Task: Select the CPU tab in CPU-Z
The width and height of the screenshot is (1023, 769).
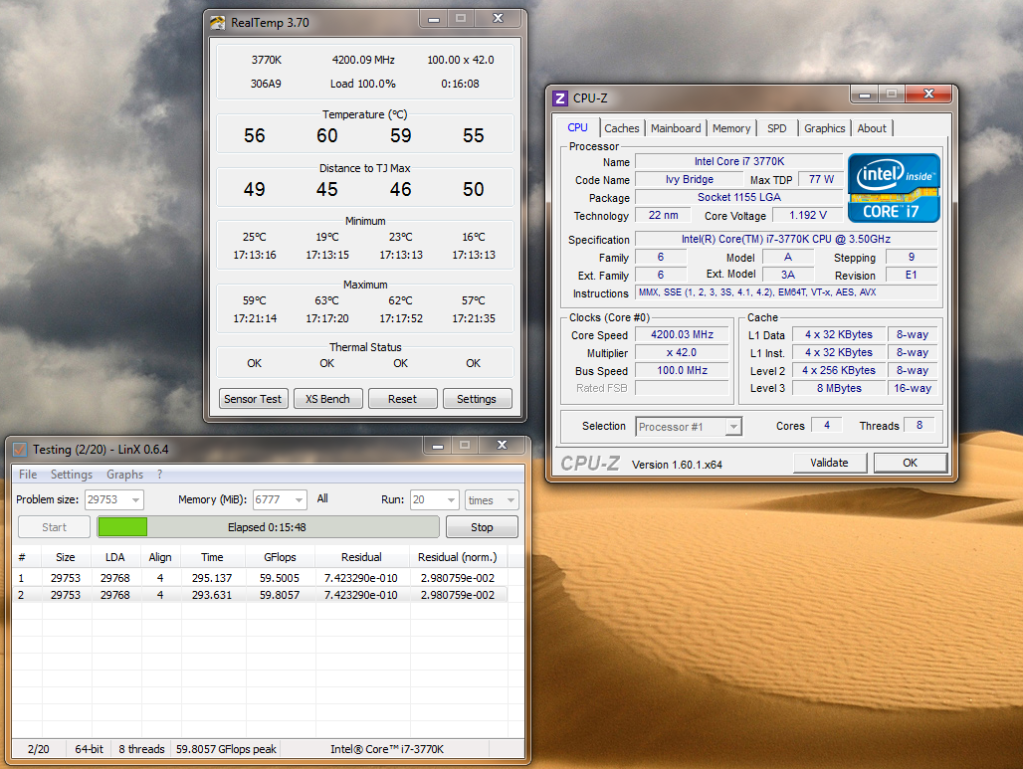Action: [x=577, y=128]
